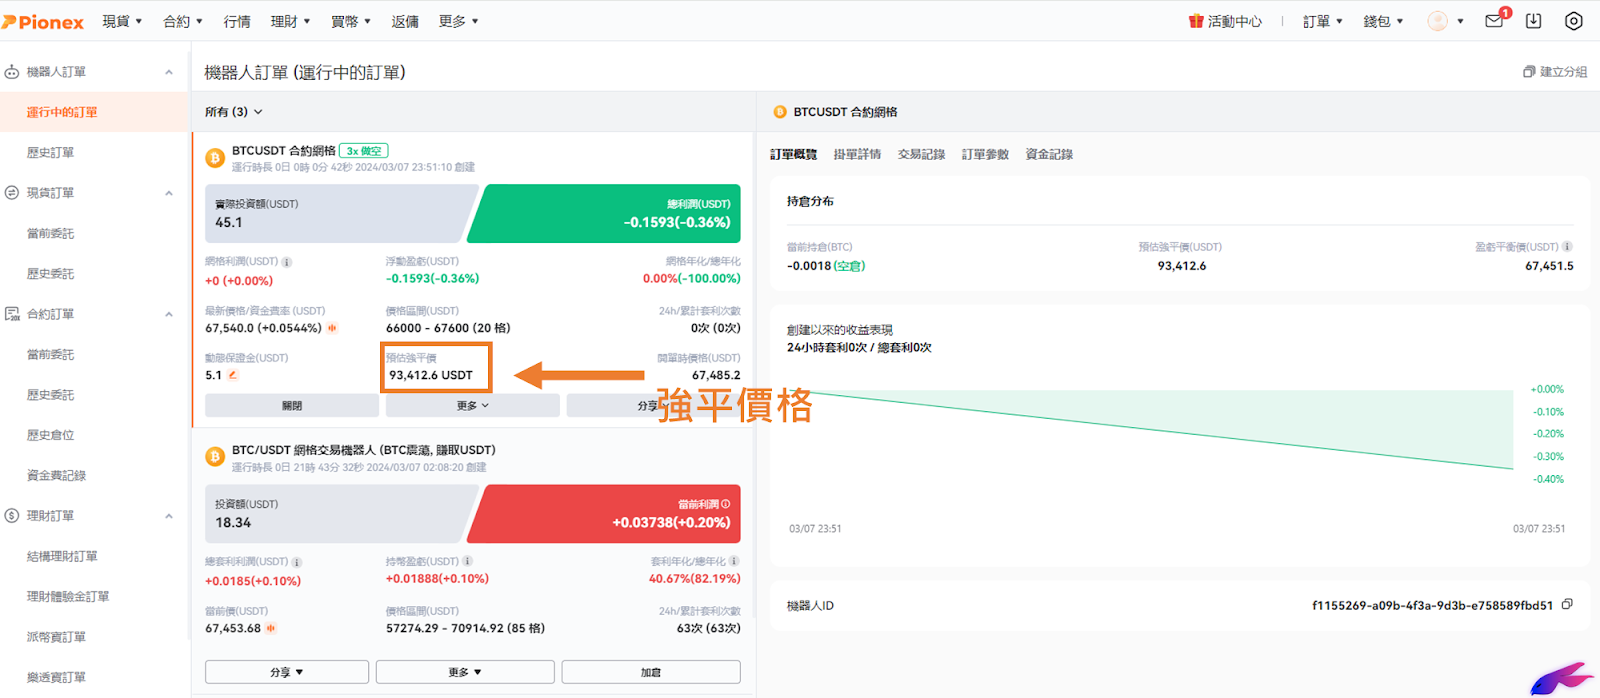The image size is (1600, 698).
Task: Open the 更多 dropdown in top navigation
Action: click(x=459, y=21)
